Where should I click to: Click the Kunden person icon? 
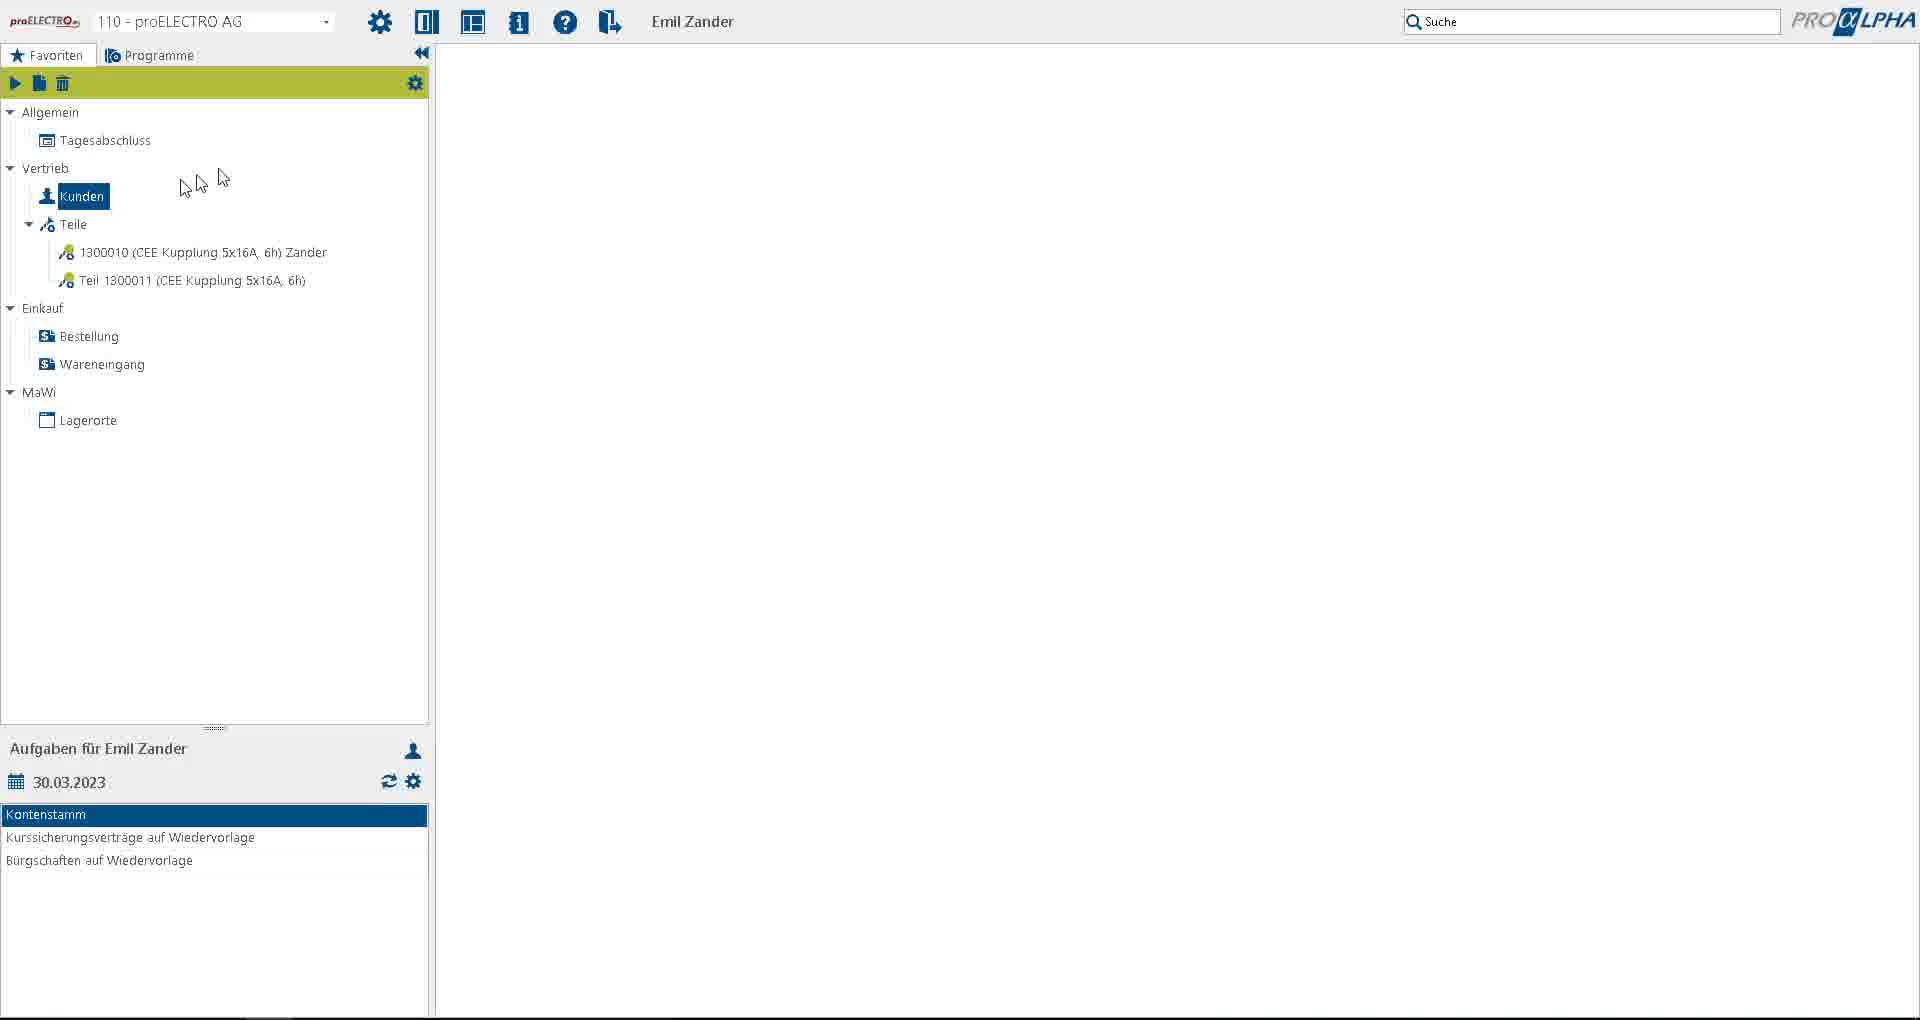coord(47,196)
